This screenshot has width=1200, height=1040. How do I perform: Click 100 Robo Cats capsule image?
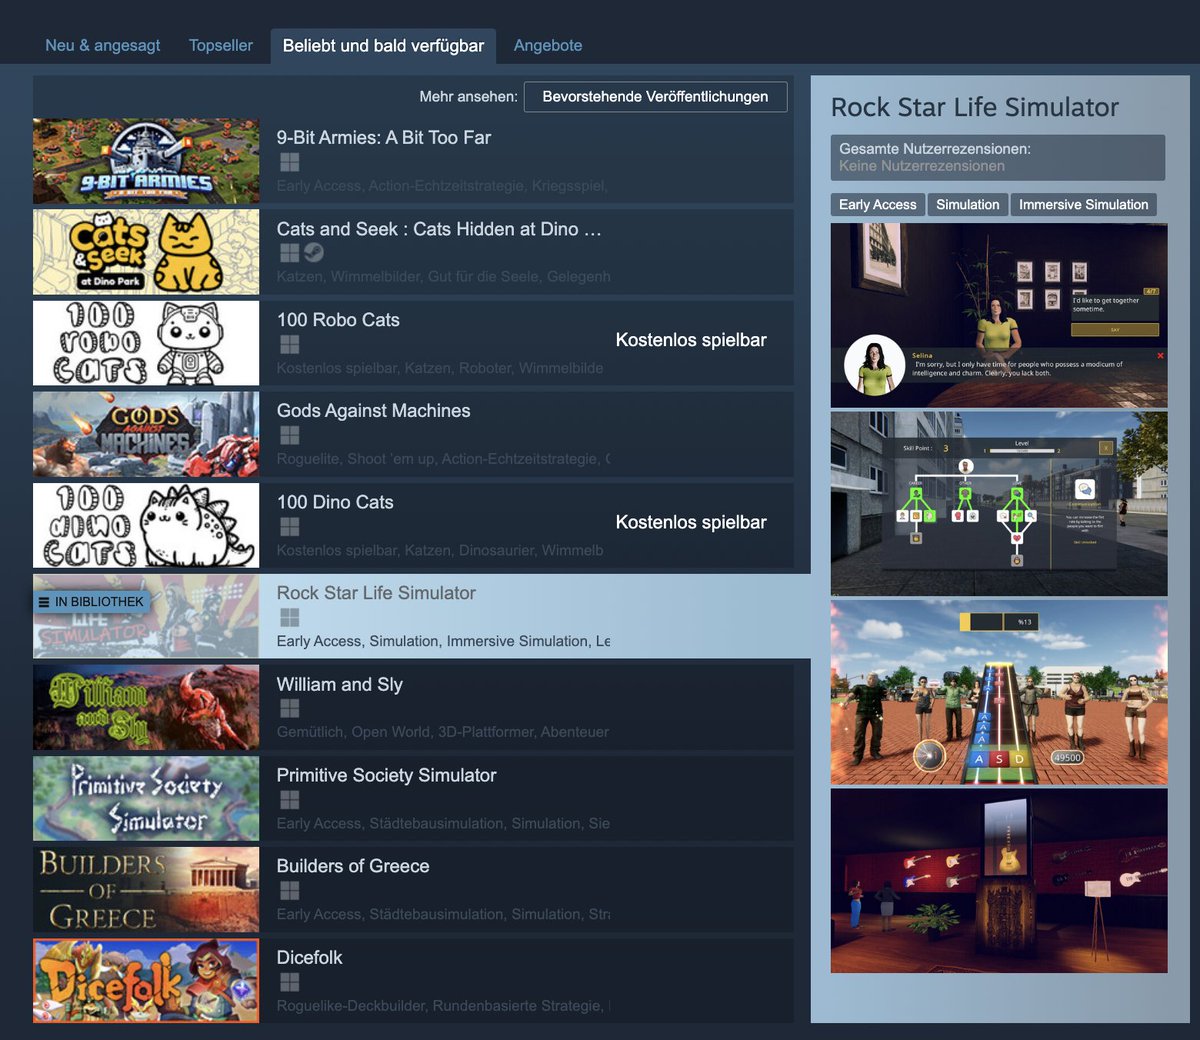(146, 343)
